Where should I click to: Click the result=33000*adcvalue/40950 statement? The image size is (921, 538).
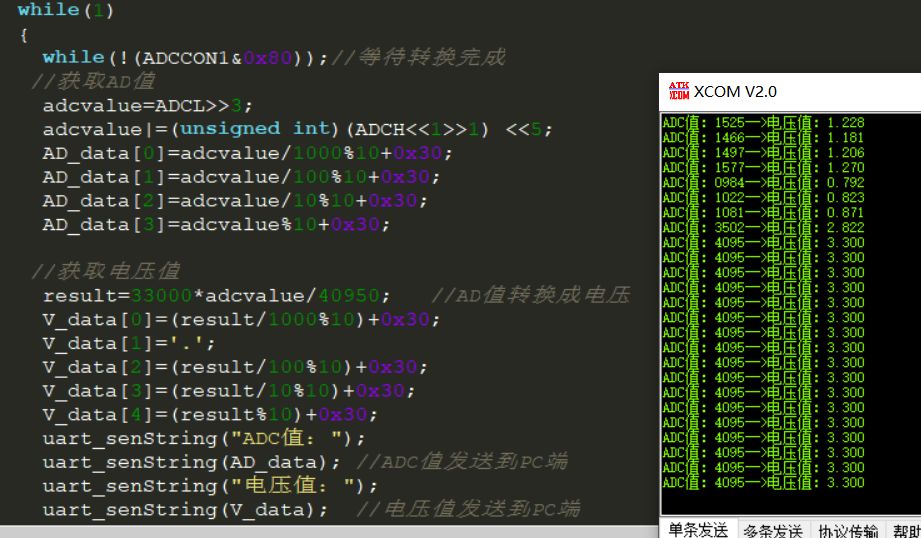coord(216,295)
